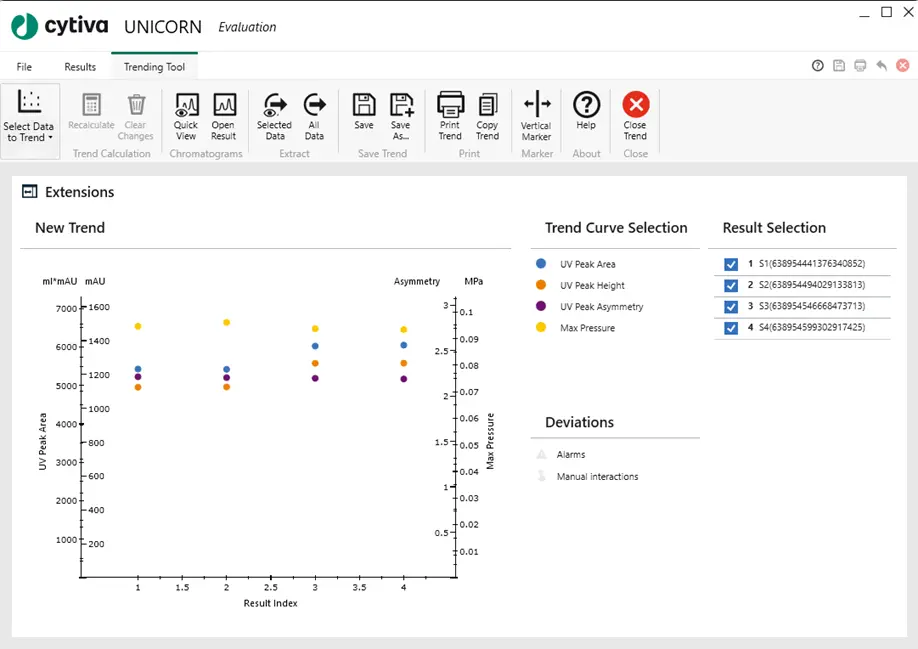The height and width of the screenshot is (649, 918).
Task: Collapse the Extensions panel
Action: [x=29, y=192]
